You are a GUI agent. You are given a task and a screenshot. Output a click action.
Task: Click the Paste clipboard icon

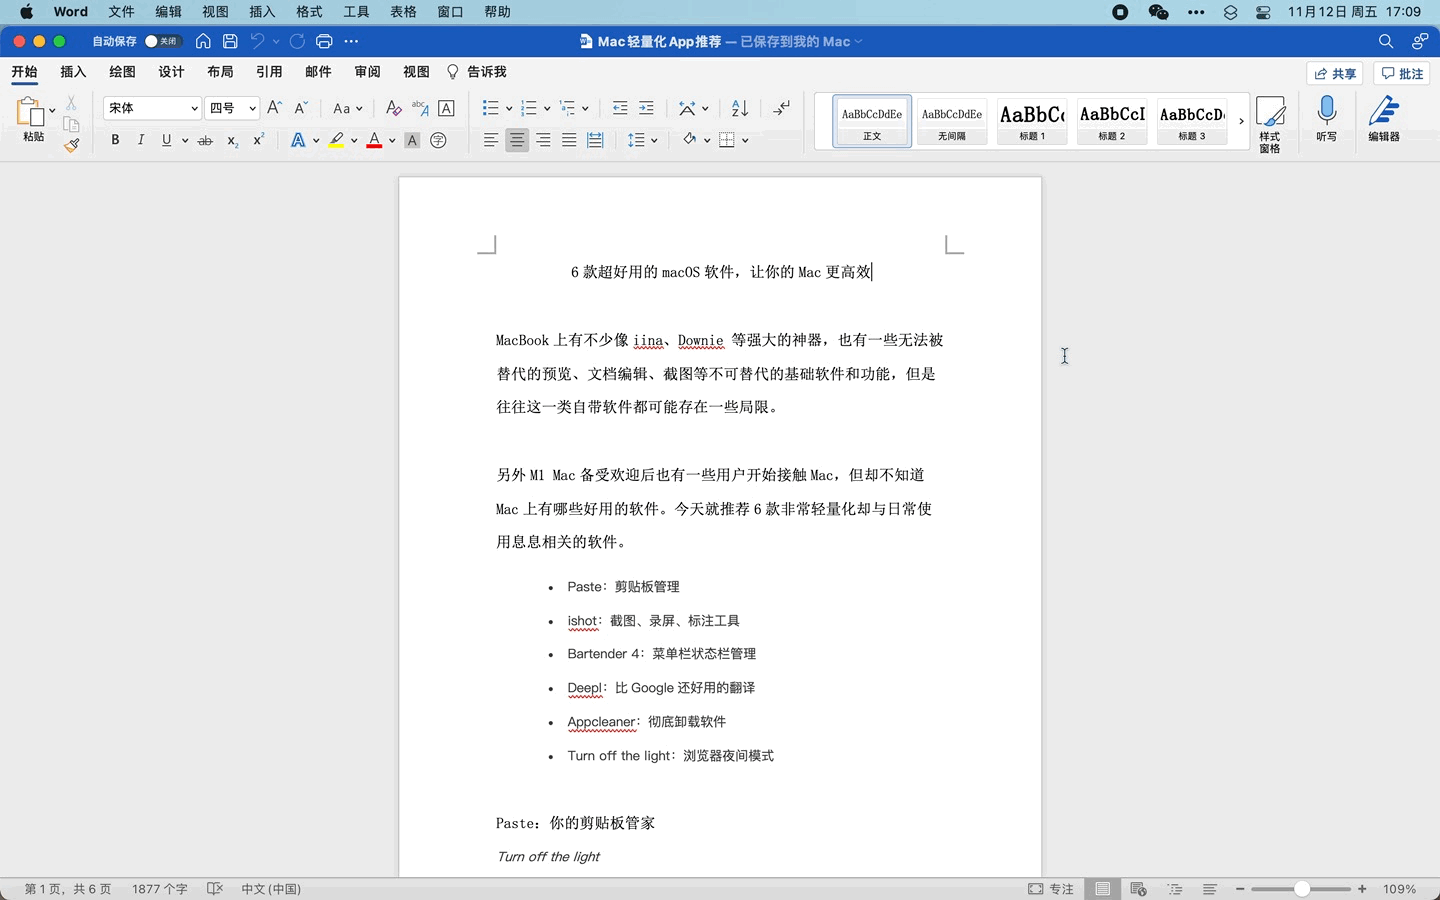pos(30,112)
